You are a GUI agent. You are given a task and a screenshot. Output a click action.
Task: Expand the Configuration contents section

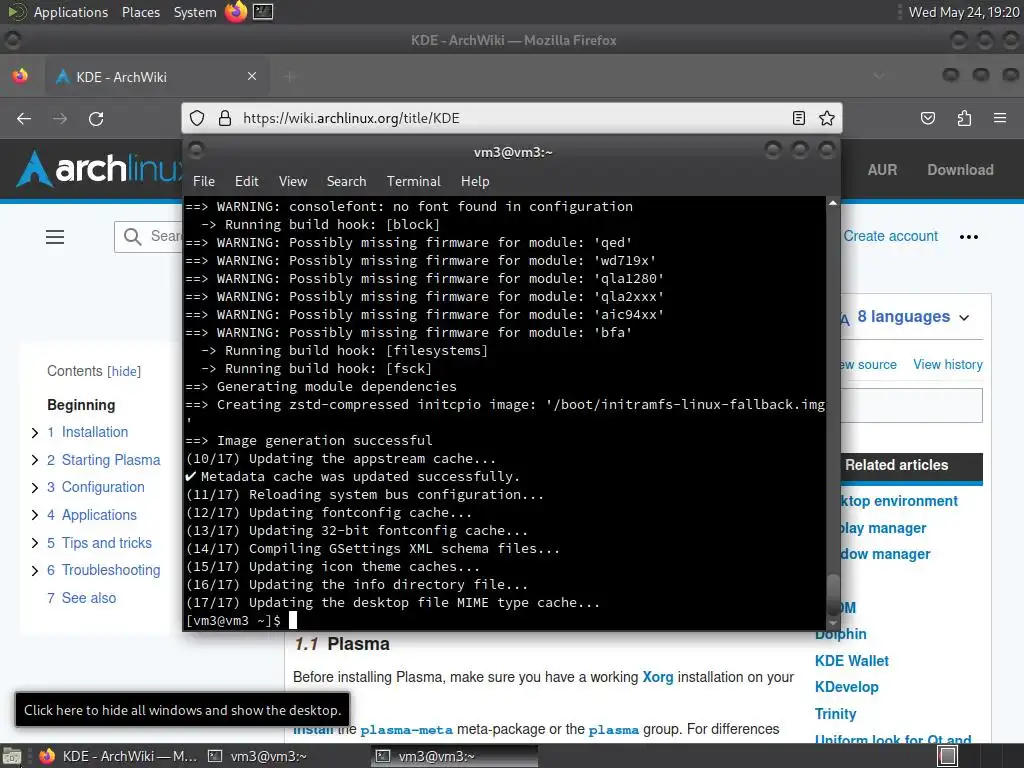[x=35, y=488]
